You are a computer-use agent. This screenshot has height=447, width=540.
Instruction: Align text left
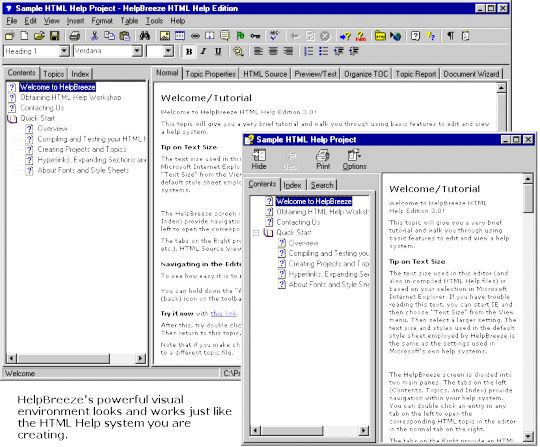(x=258, y=51)
